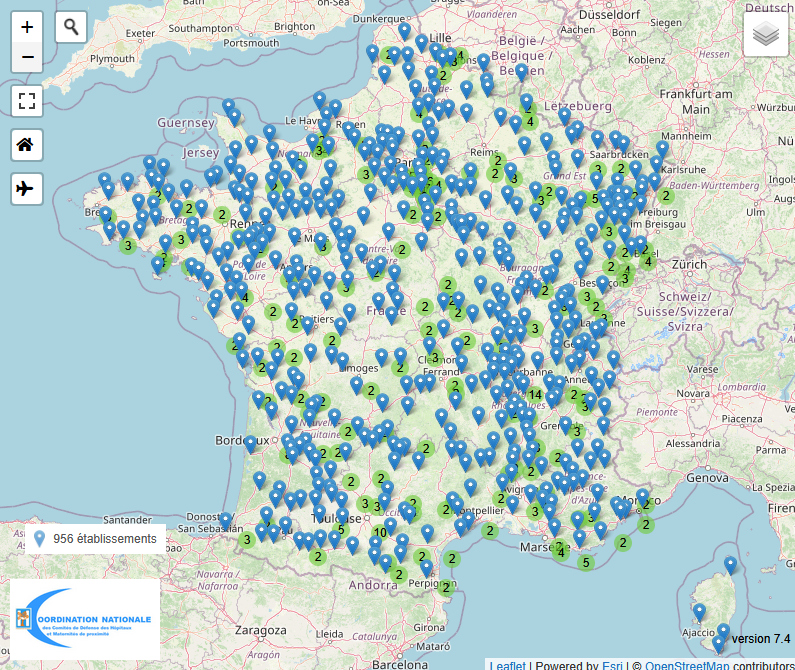795x670 pixels.
Task: Click the zoom in plus button
Action: (27, 27)
